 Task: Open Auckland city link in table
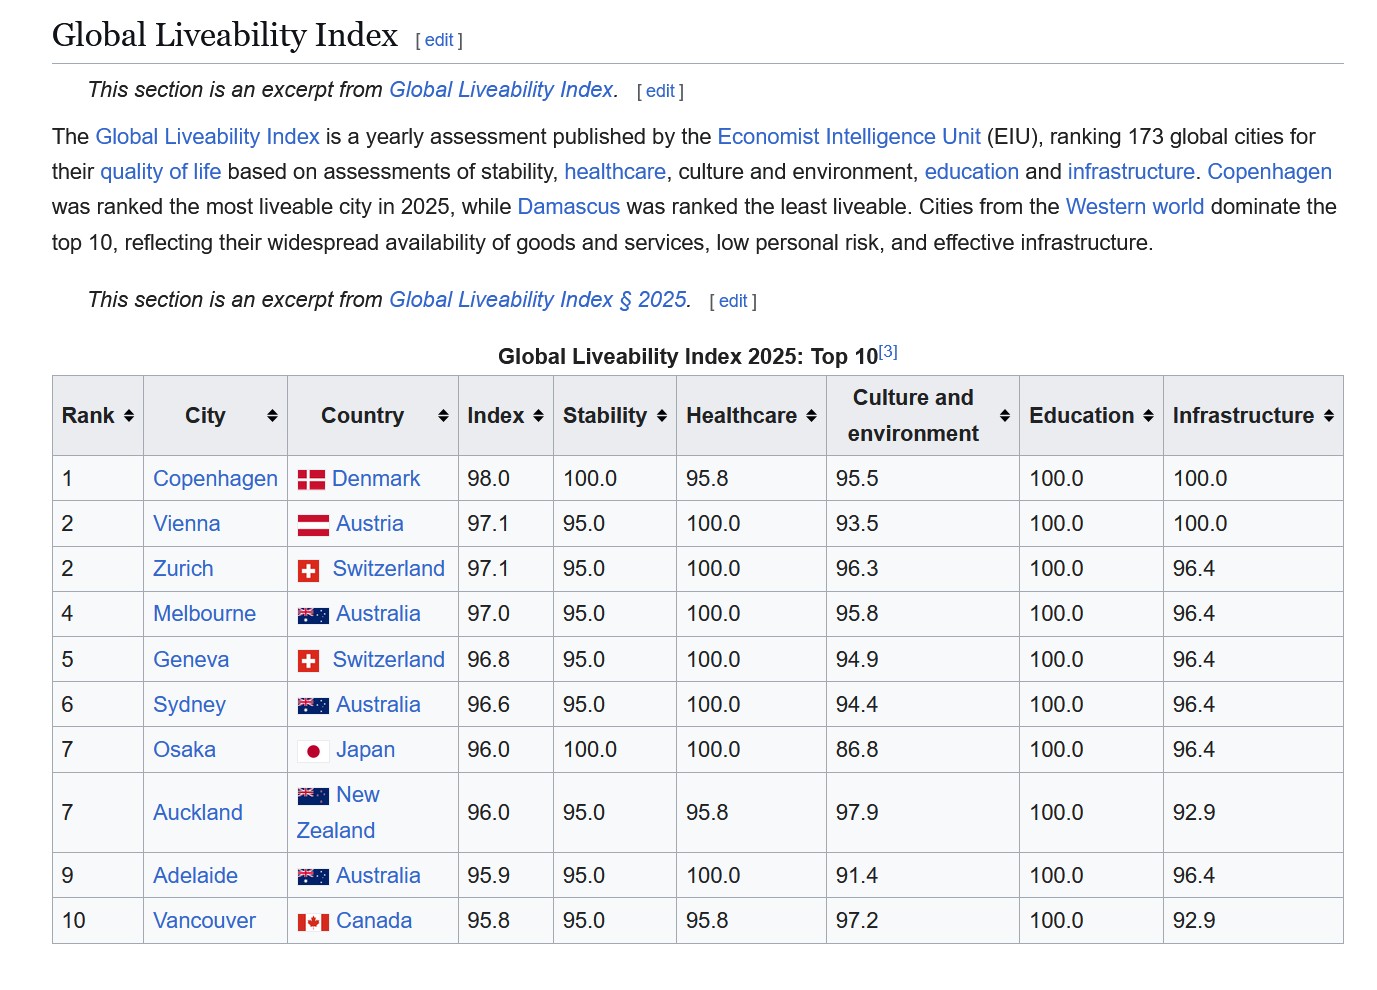coord(198,813)
